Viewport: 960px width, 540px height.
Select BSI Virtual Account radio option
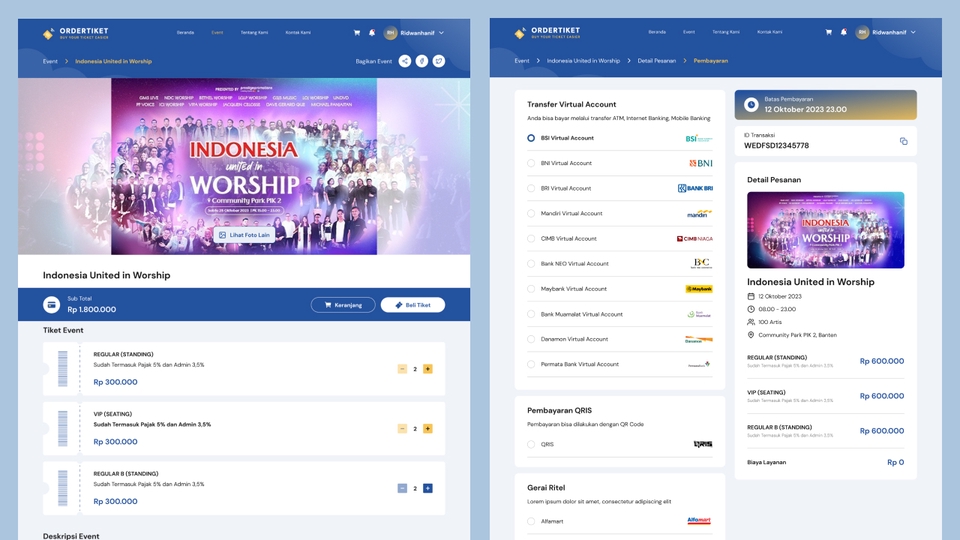531,138
